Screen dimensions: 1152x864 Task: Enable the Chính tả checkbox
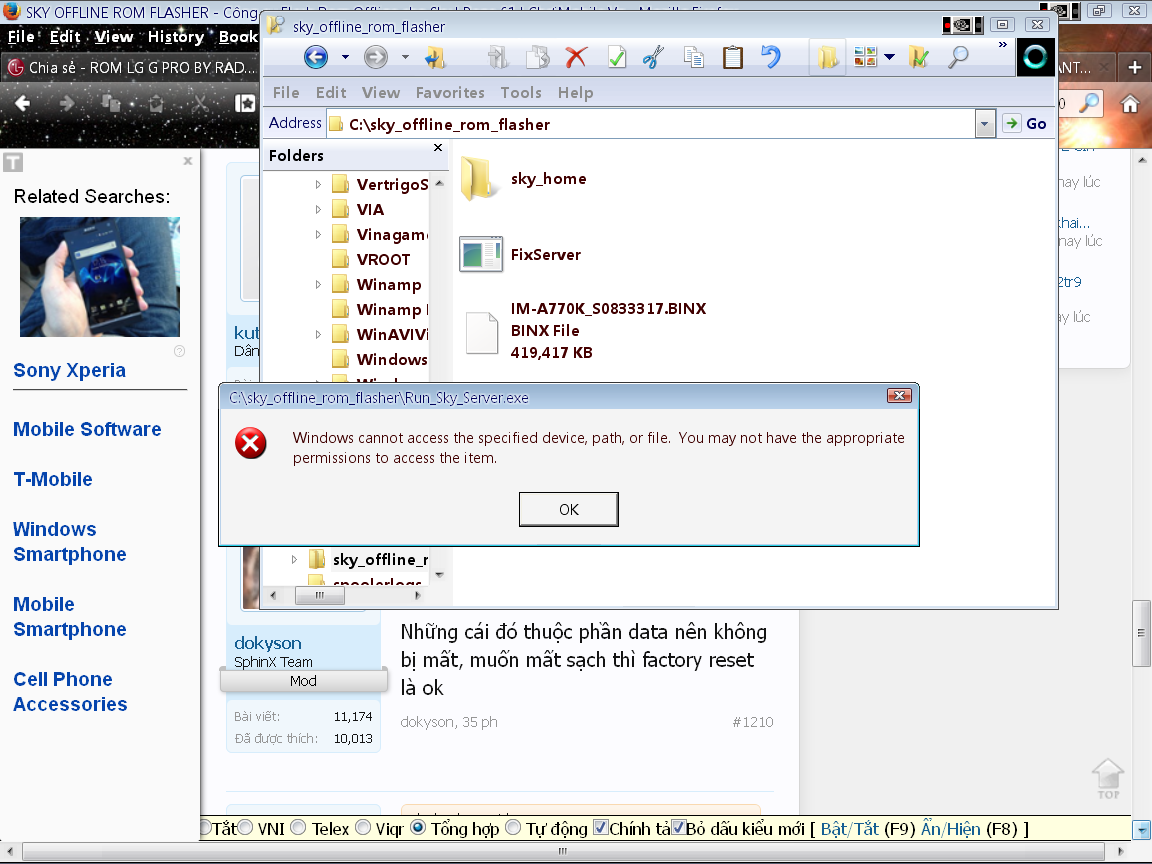(601, 828)
